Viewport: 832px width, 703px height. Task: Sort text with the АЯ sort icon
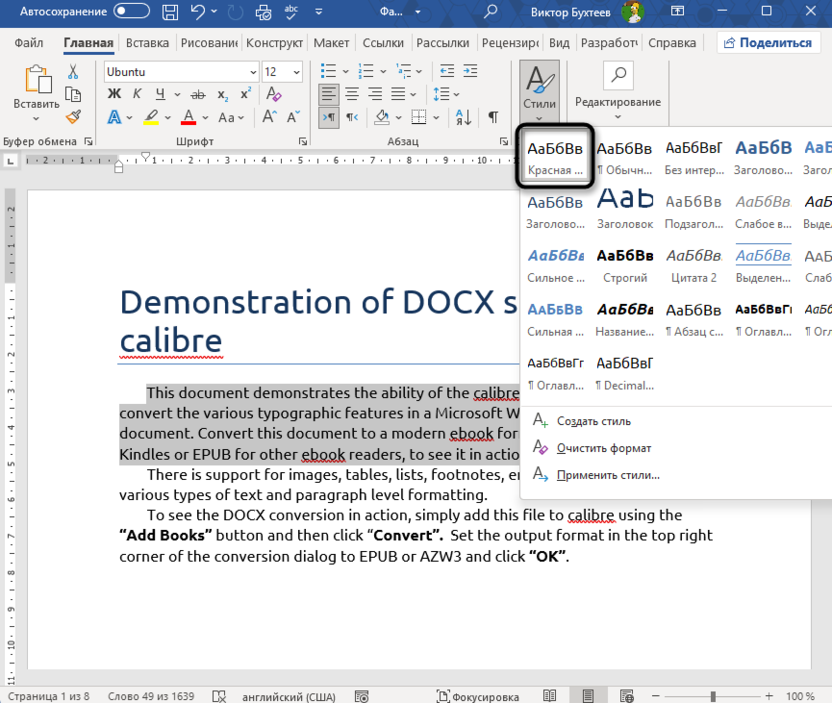click(463, 116)
